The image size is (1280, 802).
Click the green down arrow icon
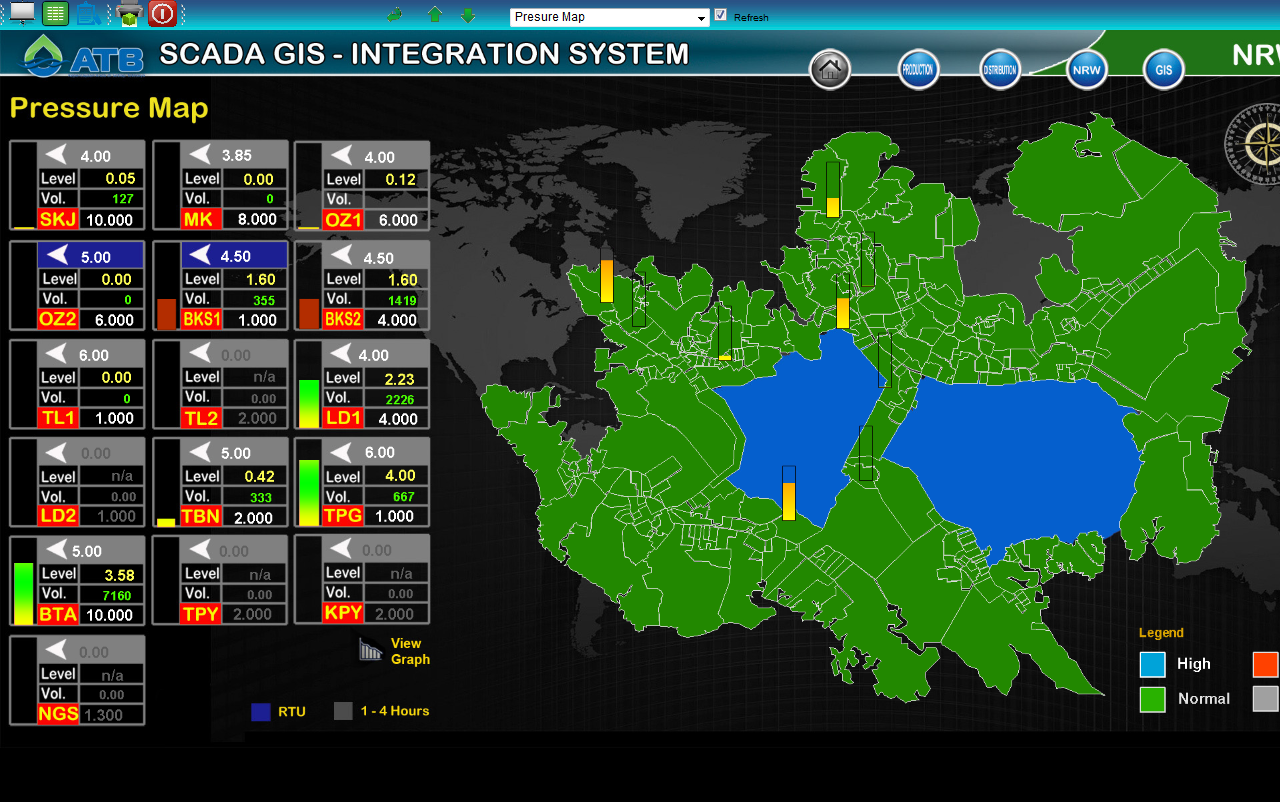467,15
